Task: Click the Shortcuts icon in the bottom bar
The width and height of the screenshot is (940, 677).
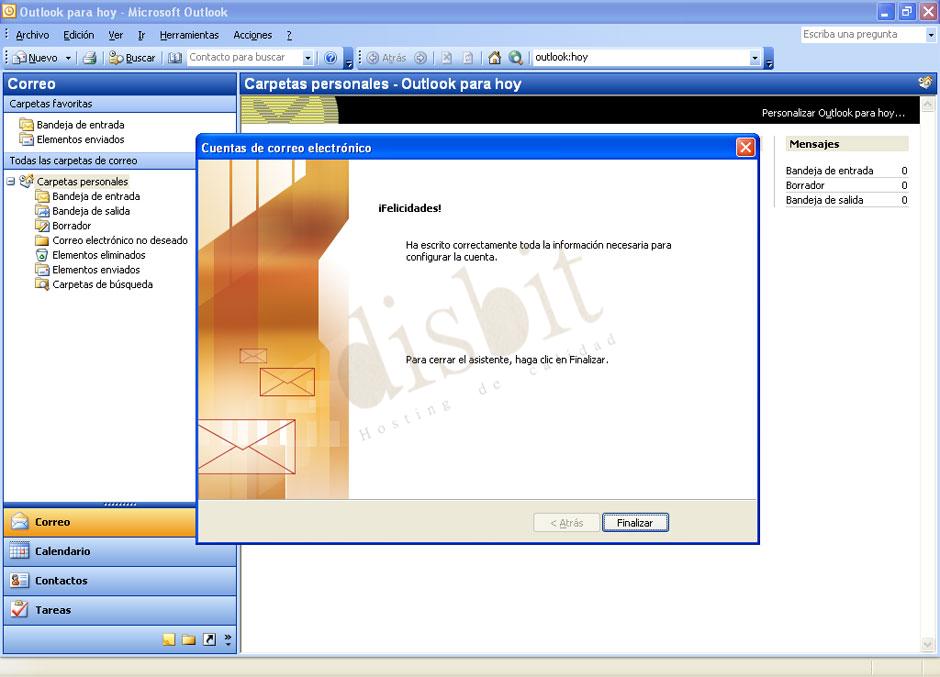Action: [x=208, y=638]
